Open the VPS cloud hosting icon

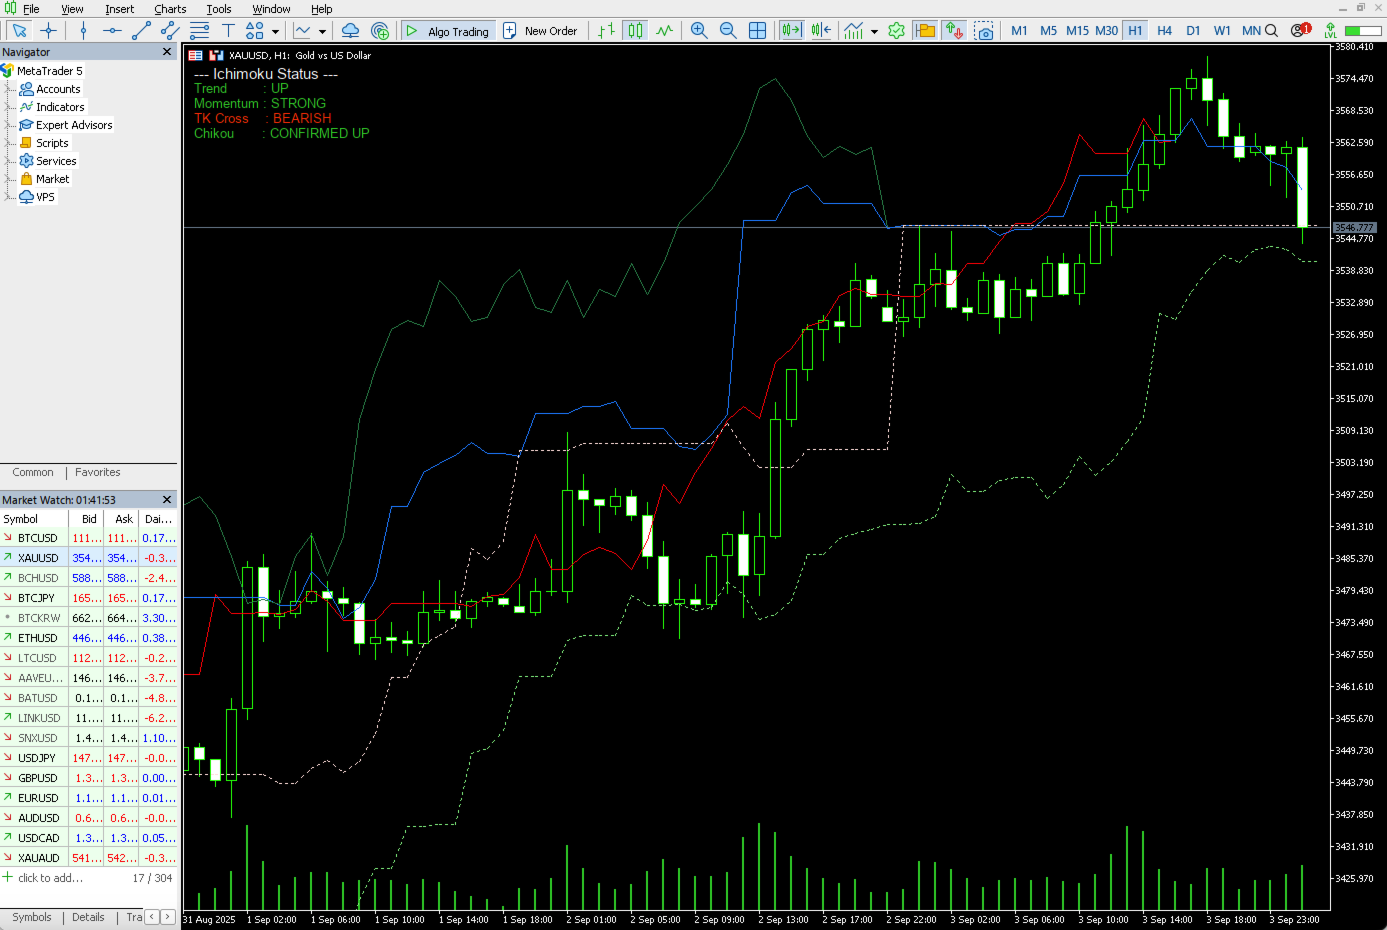coord(350,31)
